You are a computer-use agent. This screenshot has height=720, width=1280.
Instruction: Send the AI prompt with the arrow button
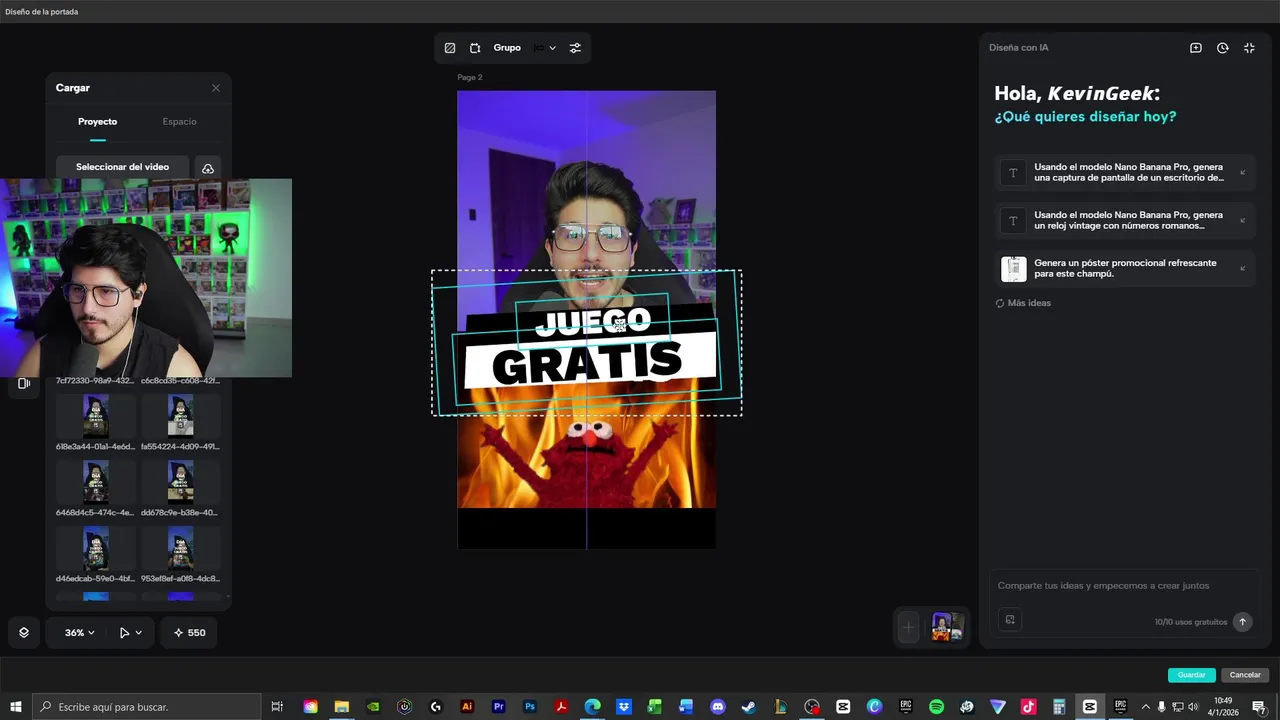click(x=1242, y=621)
